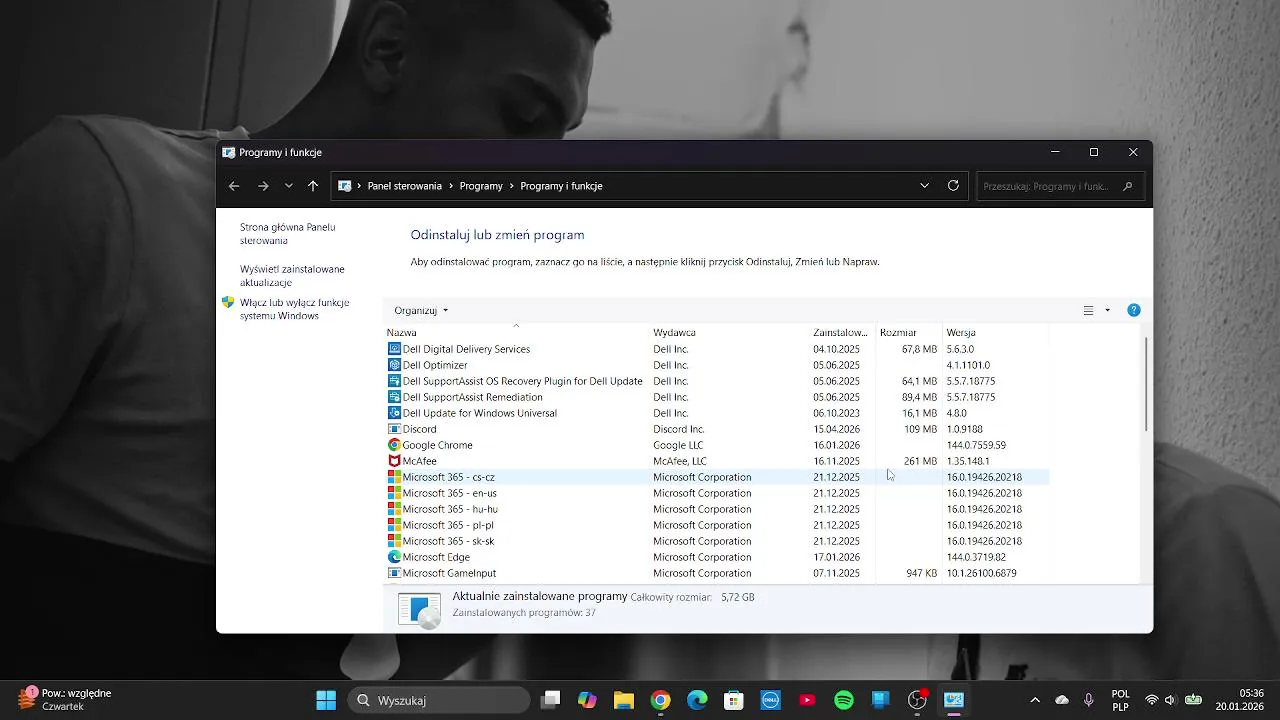Open recent locations dropdown chevron

289,186
